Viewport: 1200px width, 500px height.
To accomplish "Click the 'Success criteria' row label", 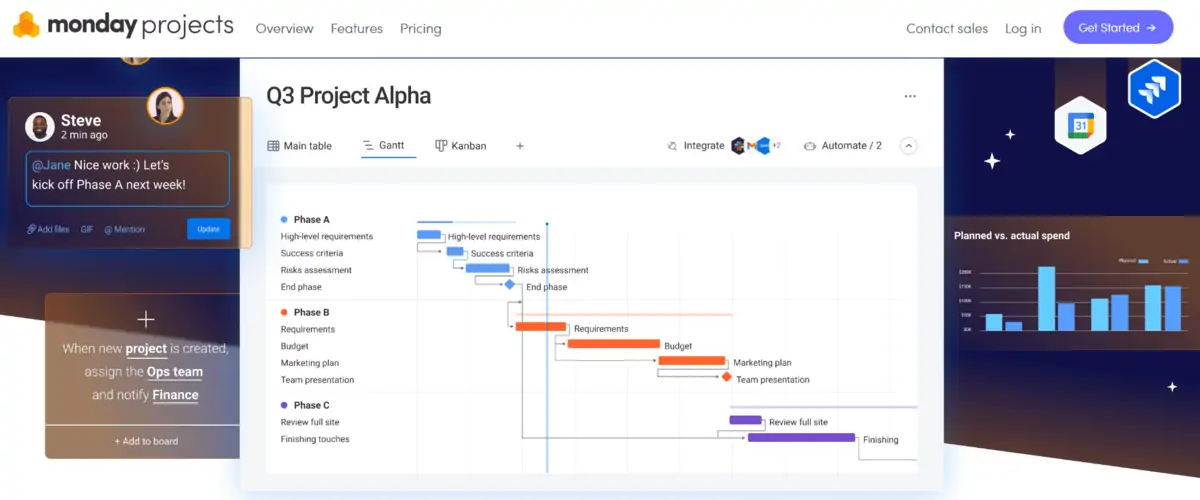I will point(312,254).
